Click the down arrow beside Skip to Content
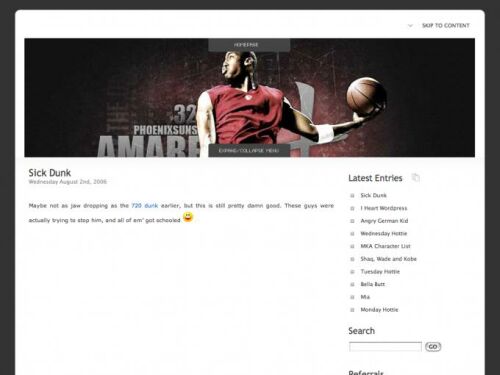 click(410, 26)
